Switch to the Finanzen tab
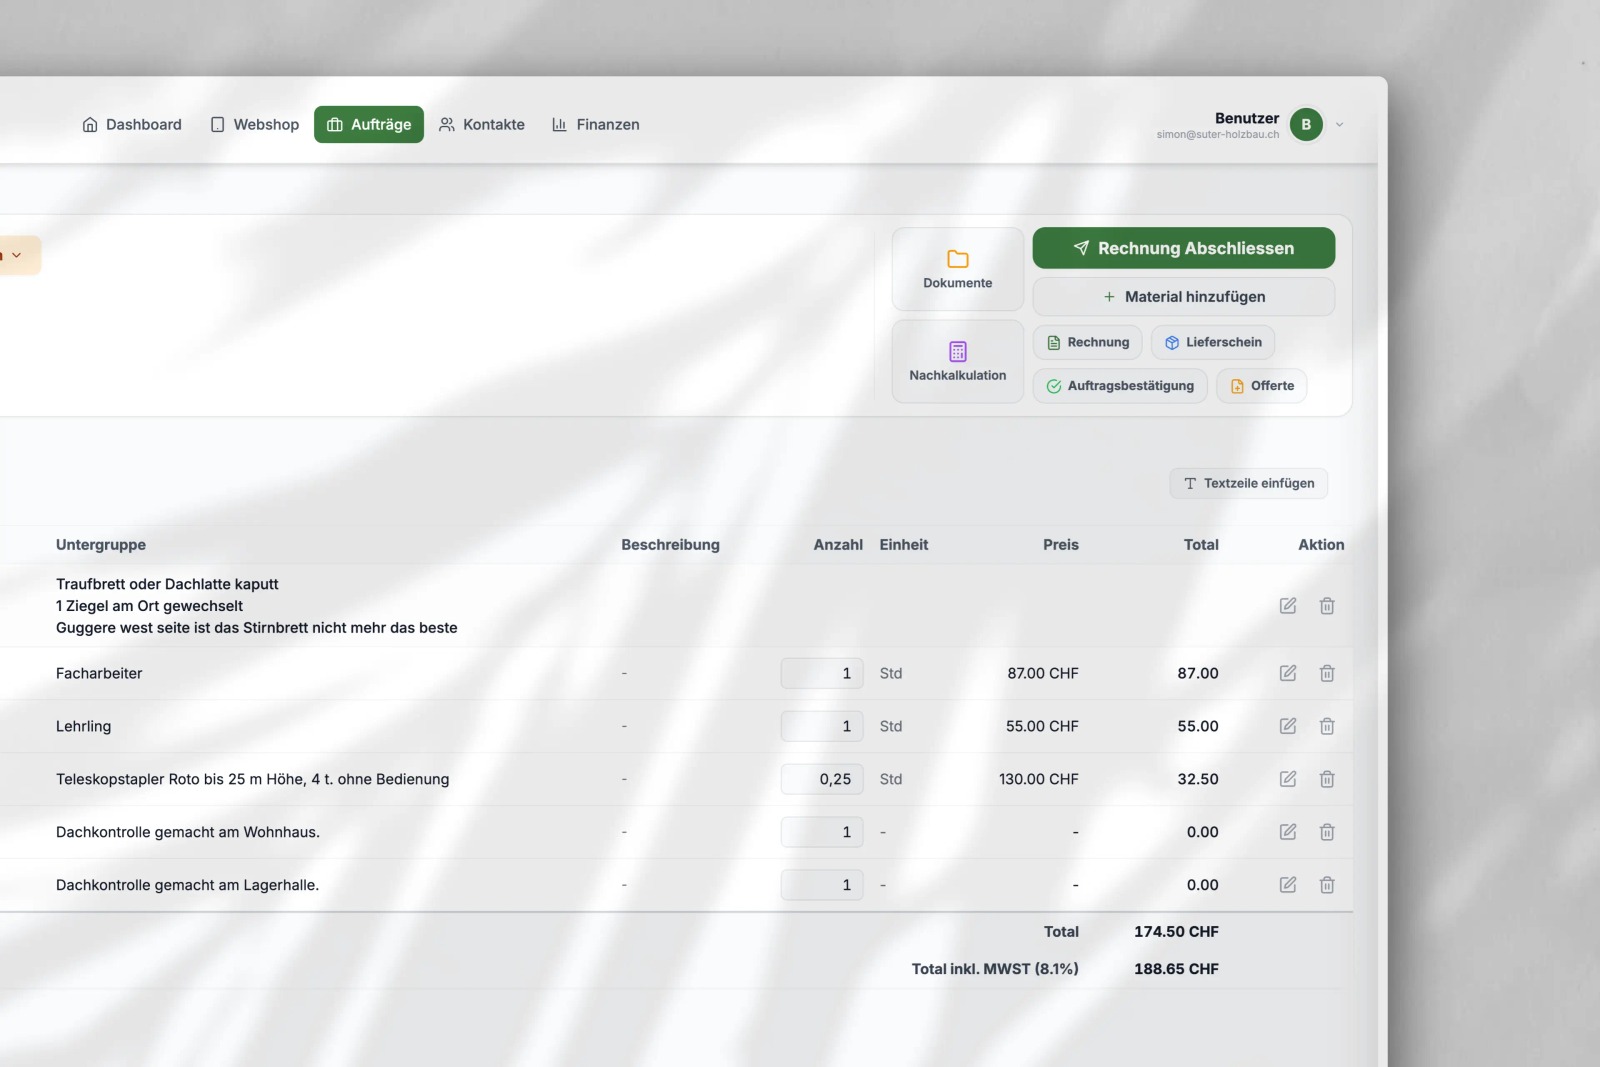This screenshot has height=1067, width=1600. pyautogui.click(x=596, y=125)
